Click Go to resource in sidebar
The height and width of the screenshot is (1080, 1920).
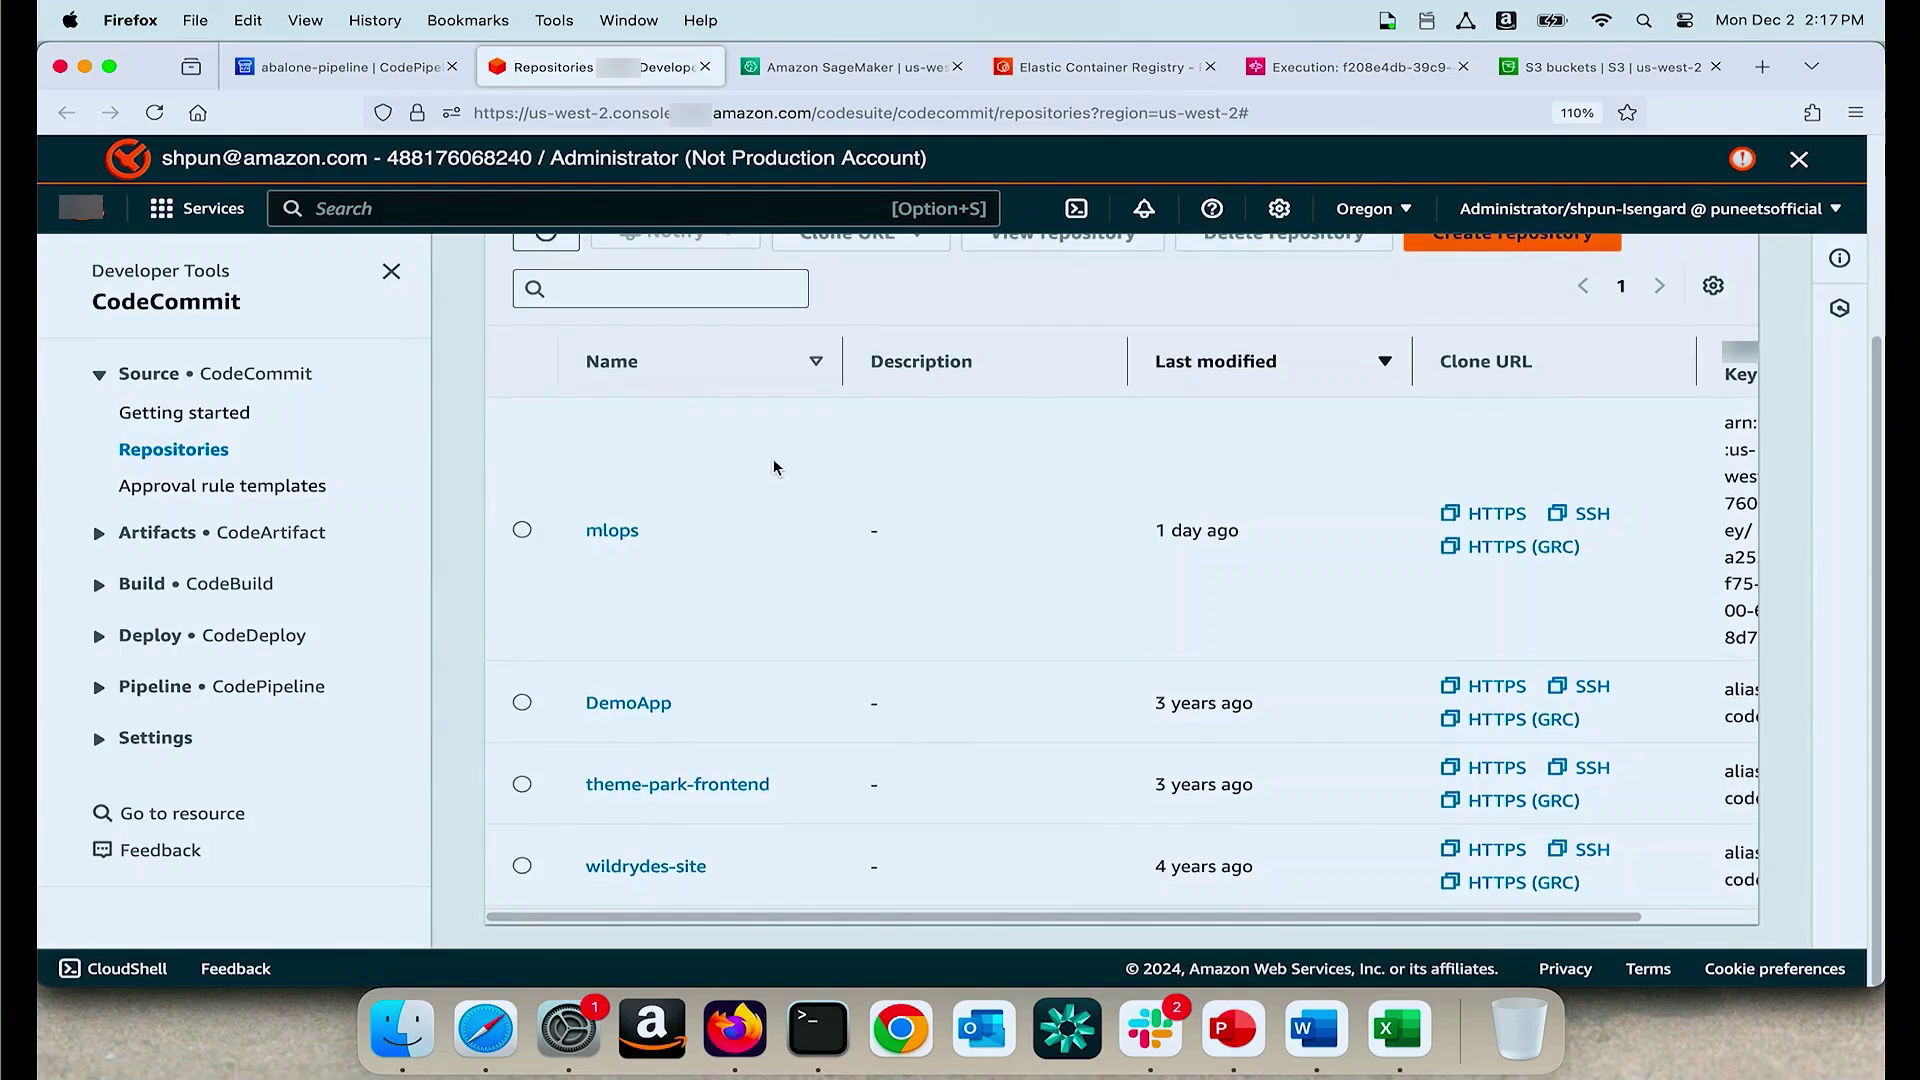point(169,814)
